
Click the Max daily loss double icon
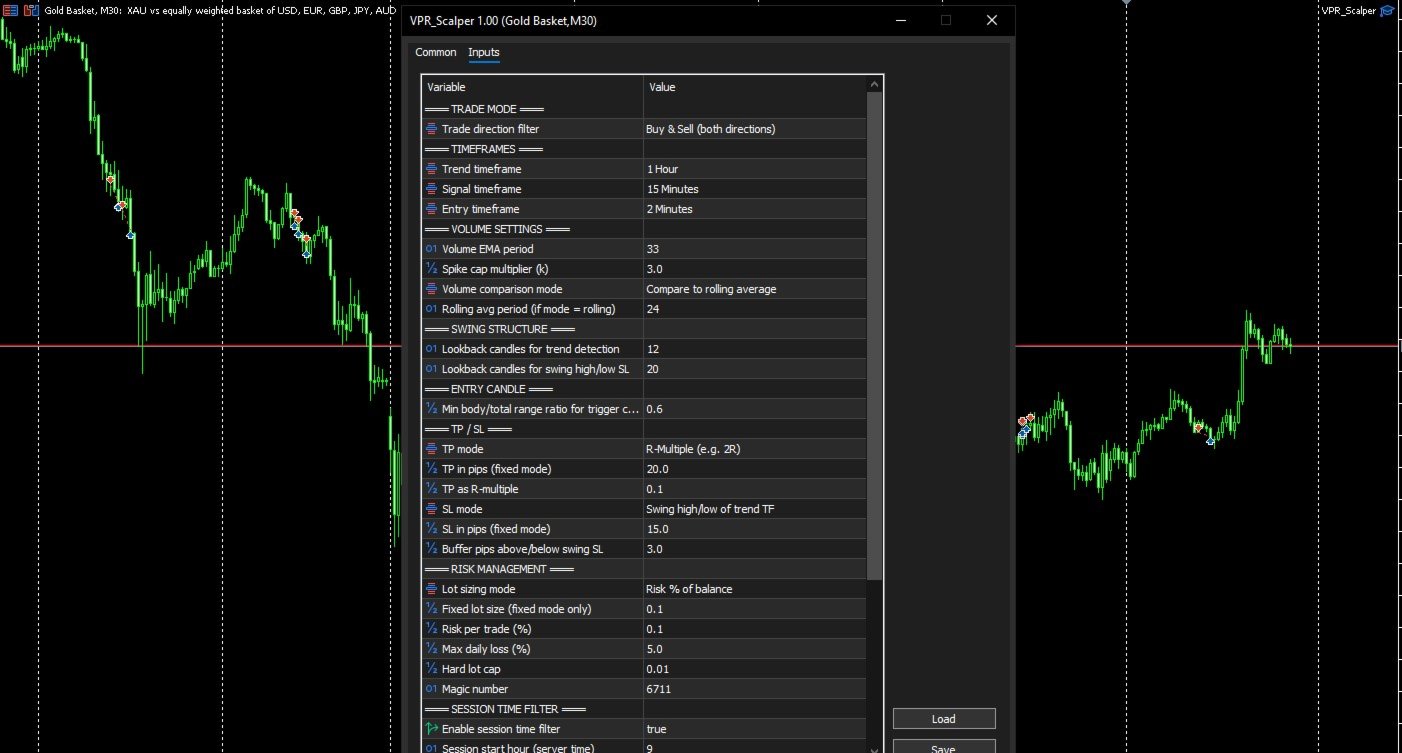[431, 649]
